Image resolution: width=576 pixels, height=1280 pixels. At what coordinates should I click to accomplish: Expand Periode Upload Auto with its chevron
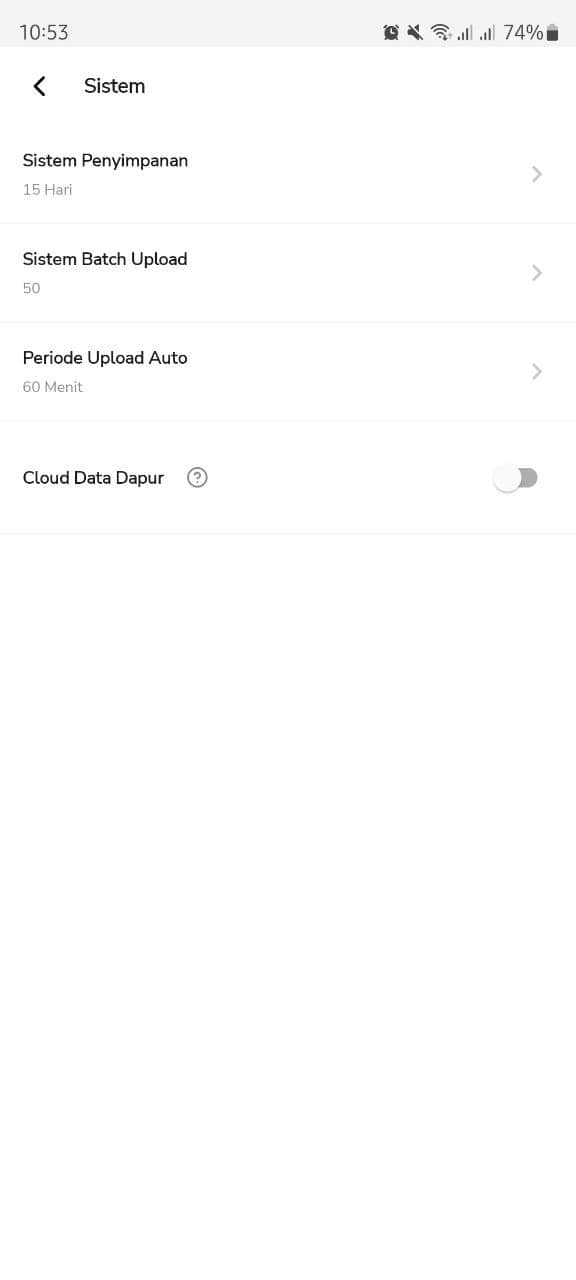click(x=537, y=372)
